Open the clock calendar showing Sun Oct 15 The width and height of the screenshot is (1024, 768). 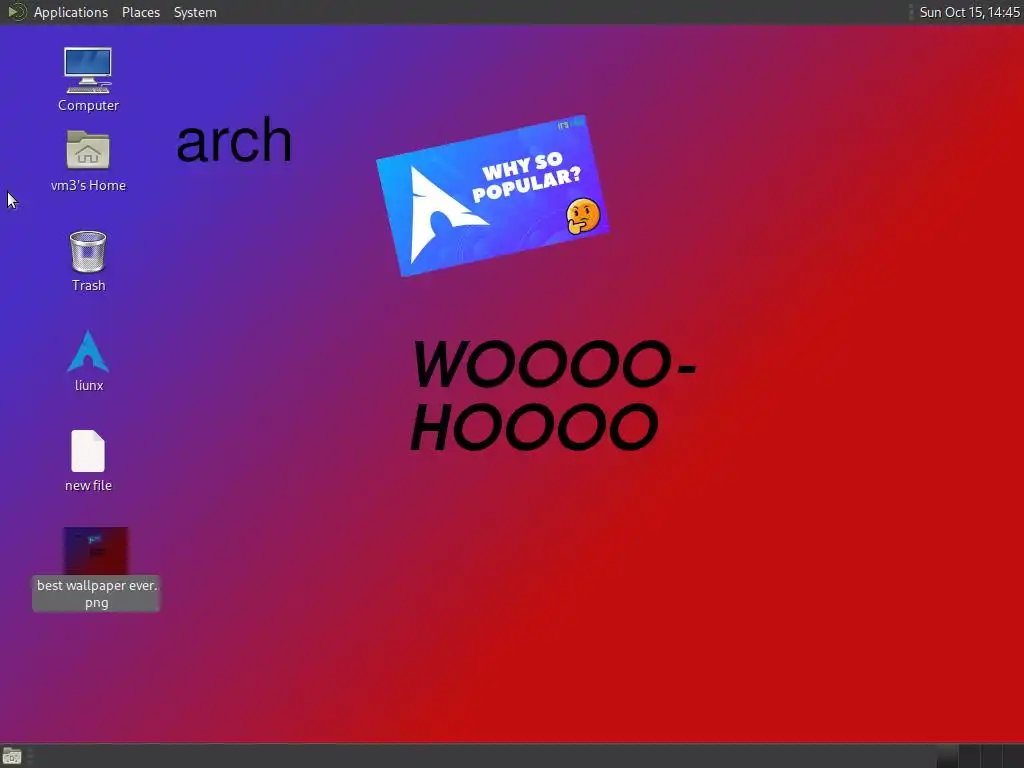coord(969,12)
